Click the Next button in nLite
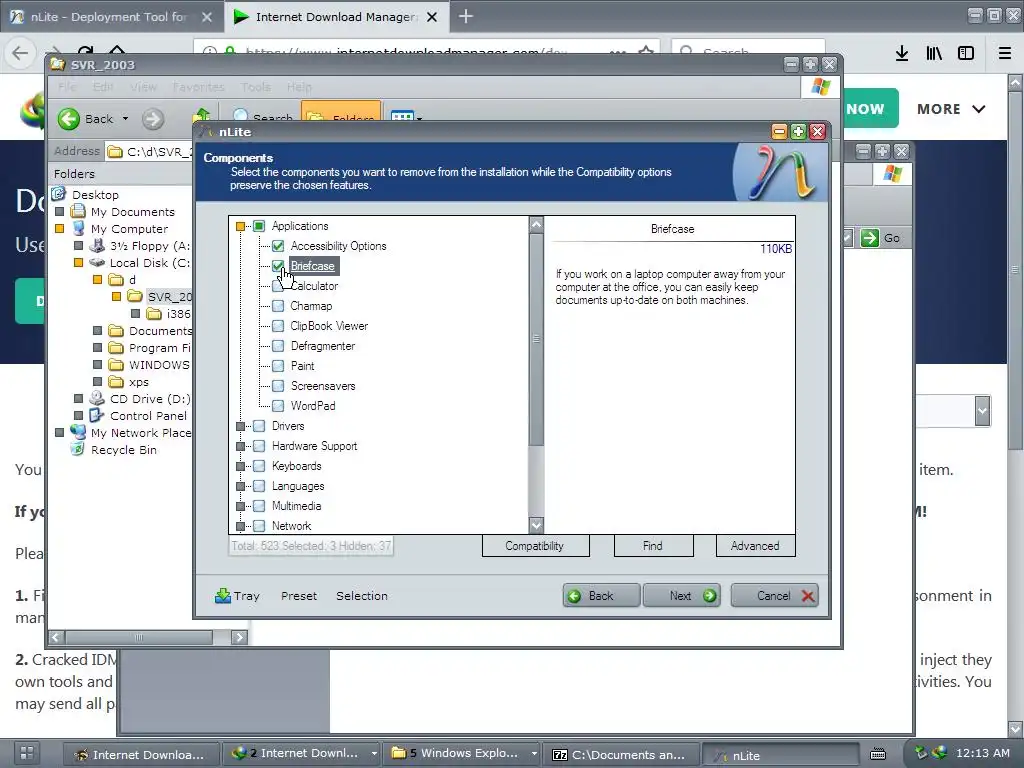 click(x=682, y=596)
